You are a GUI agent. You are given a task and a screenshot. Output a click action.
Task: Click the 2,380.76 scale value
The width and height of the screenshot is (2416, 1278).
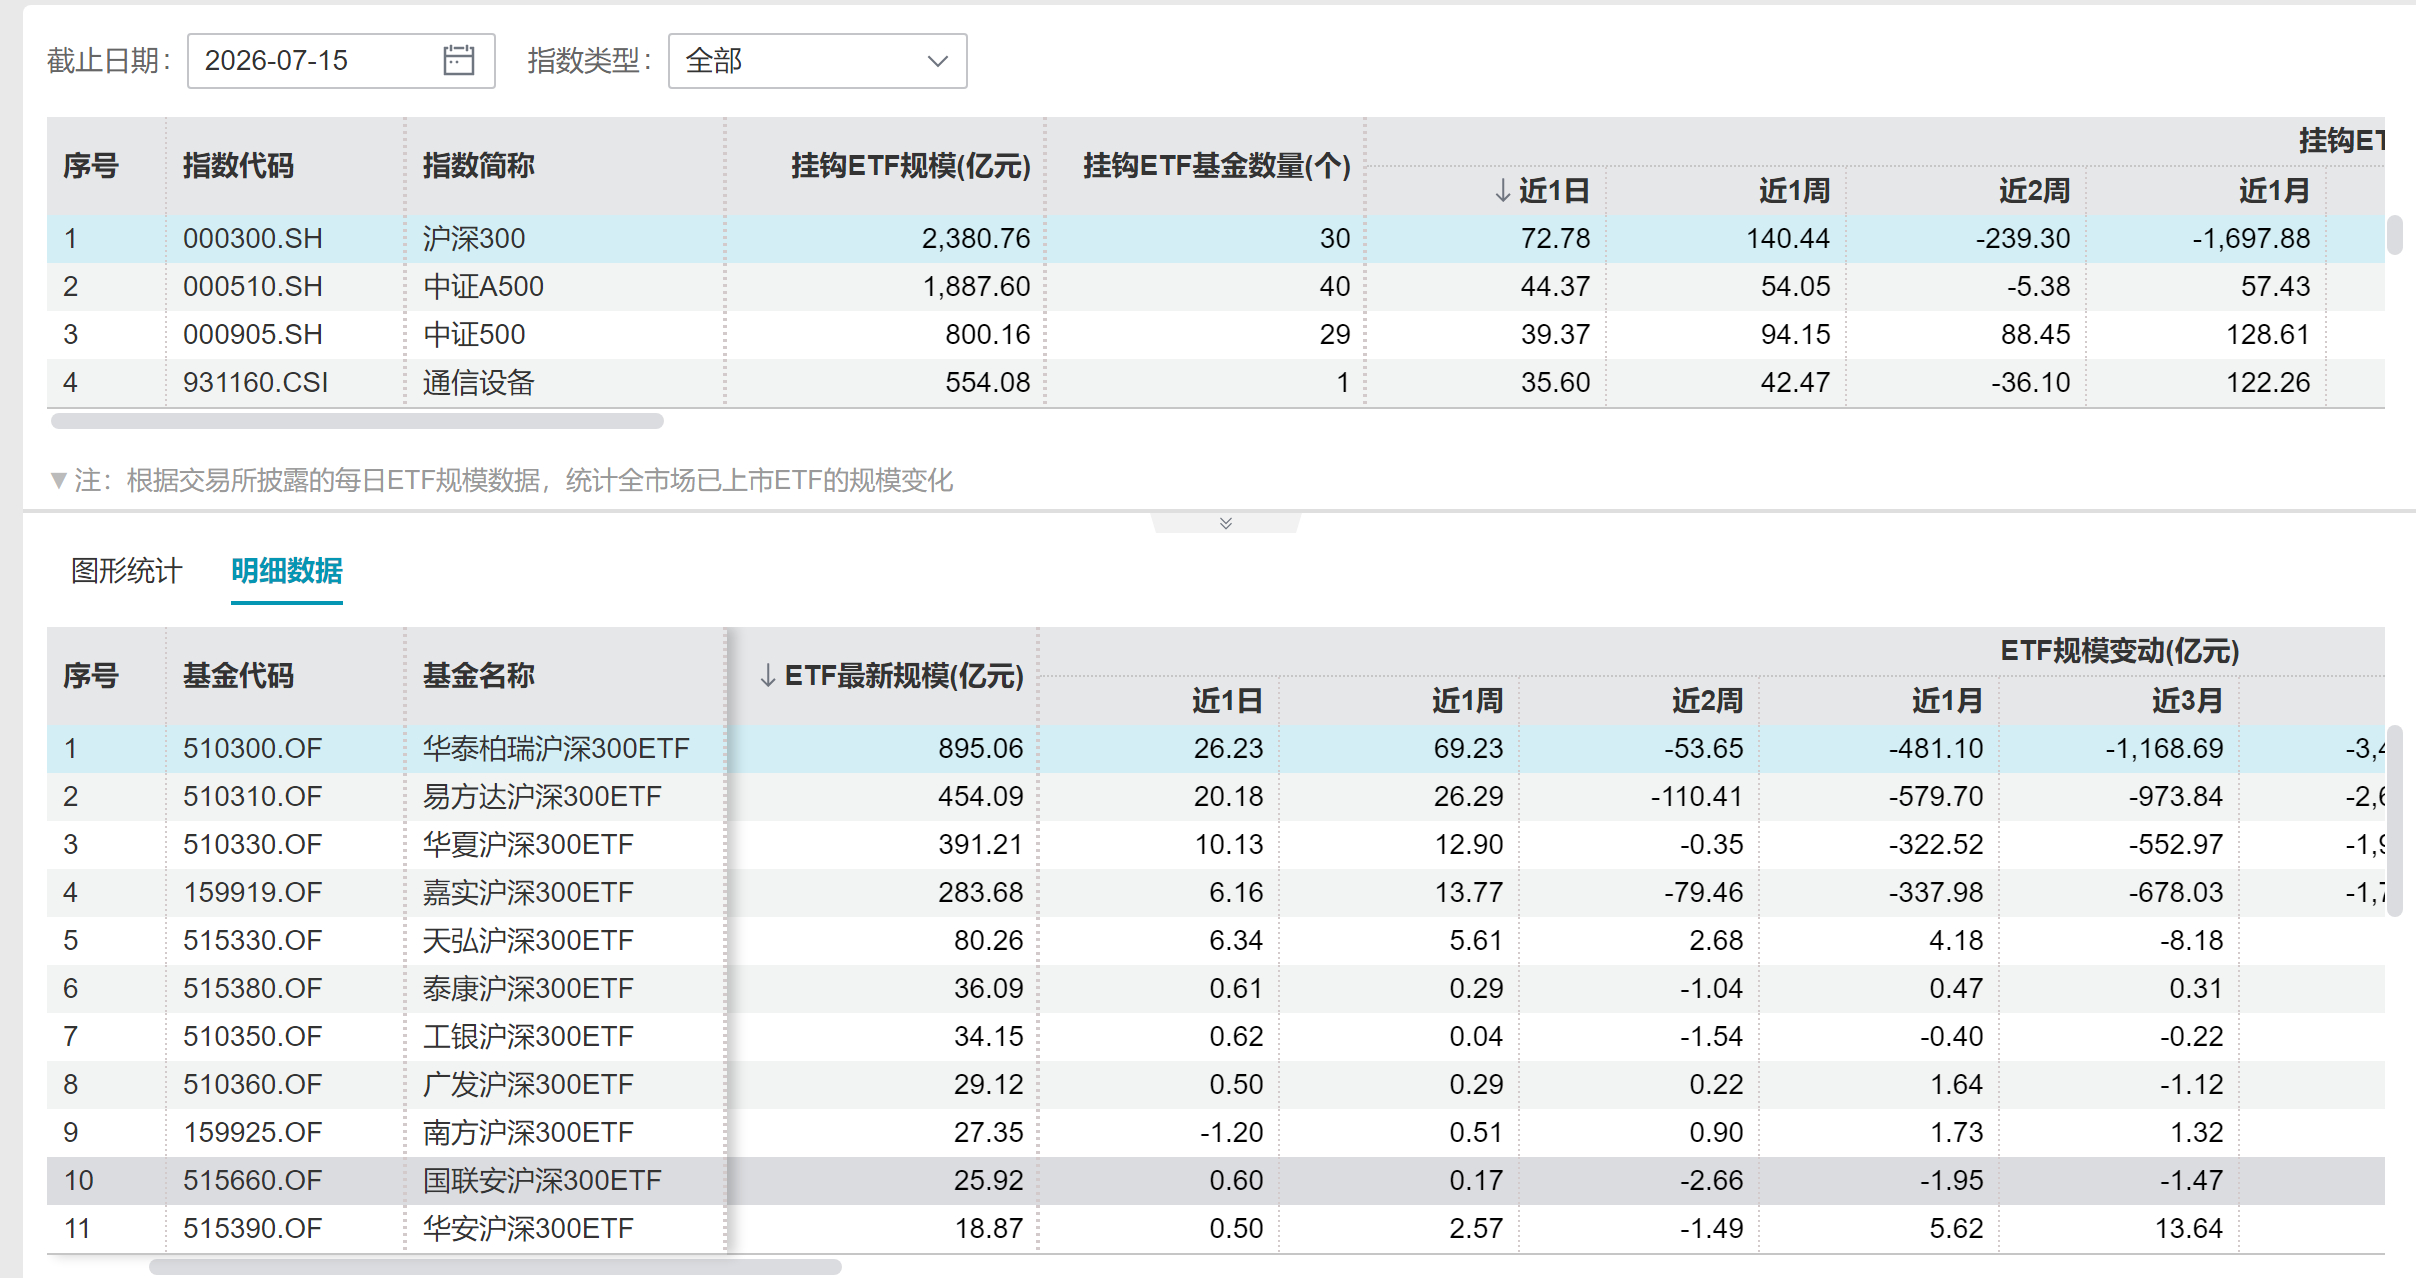tap(975, 238)
